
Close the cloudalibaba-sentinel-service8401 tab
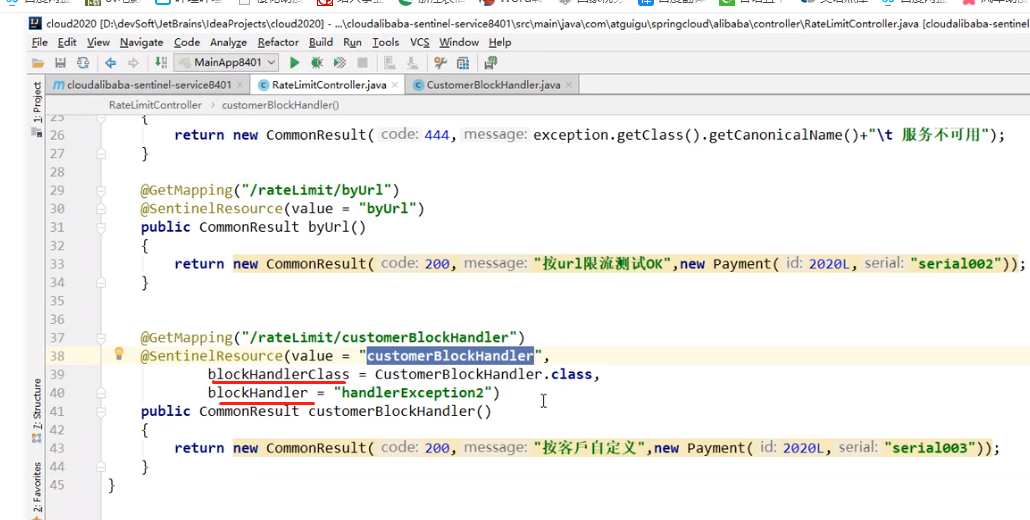240,85
